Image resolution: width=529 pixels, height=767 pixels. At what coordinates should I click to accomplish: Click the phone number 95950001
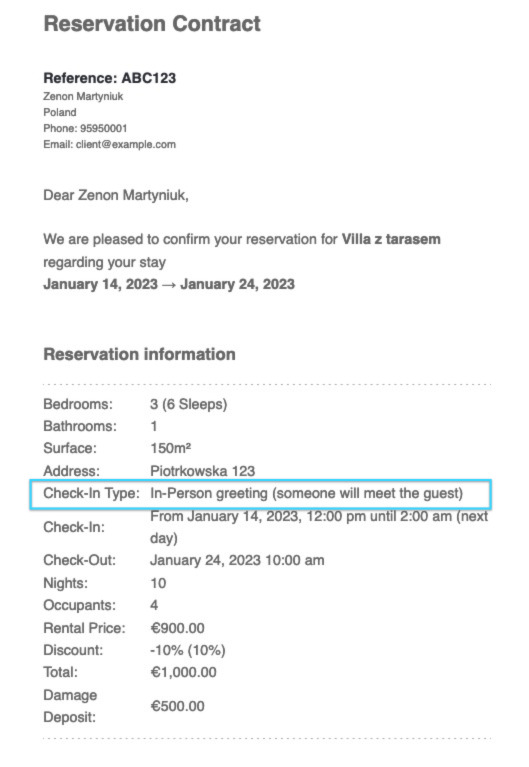tap(104, 128)
